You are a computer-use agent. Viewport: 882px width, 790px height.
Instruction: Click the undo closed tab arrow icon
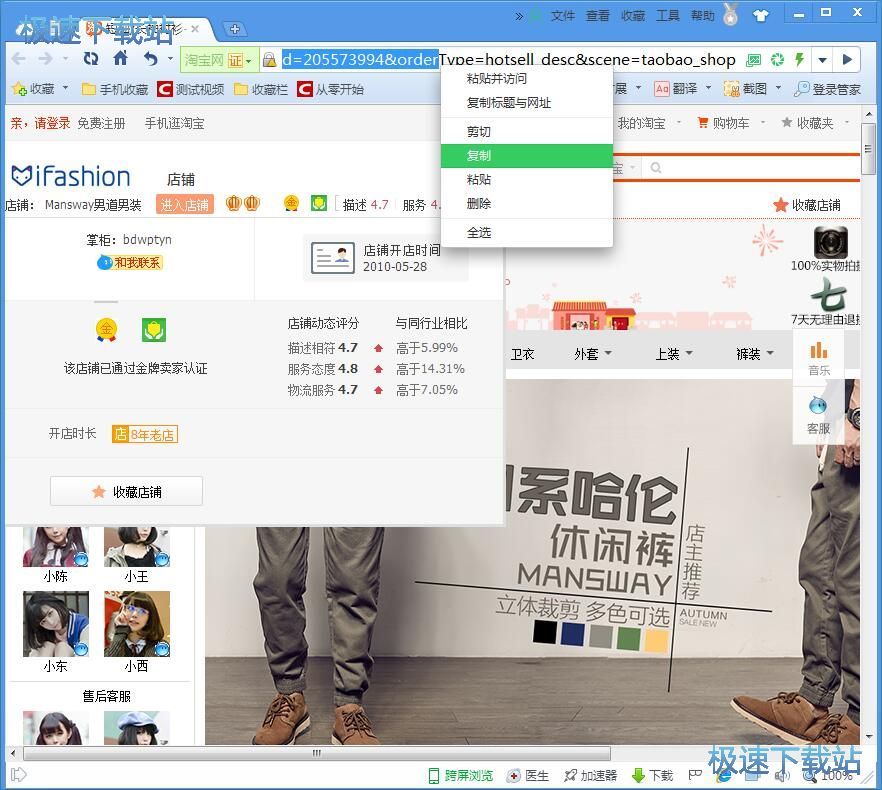coord(151,60)
